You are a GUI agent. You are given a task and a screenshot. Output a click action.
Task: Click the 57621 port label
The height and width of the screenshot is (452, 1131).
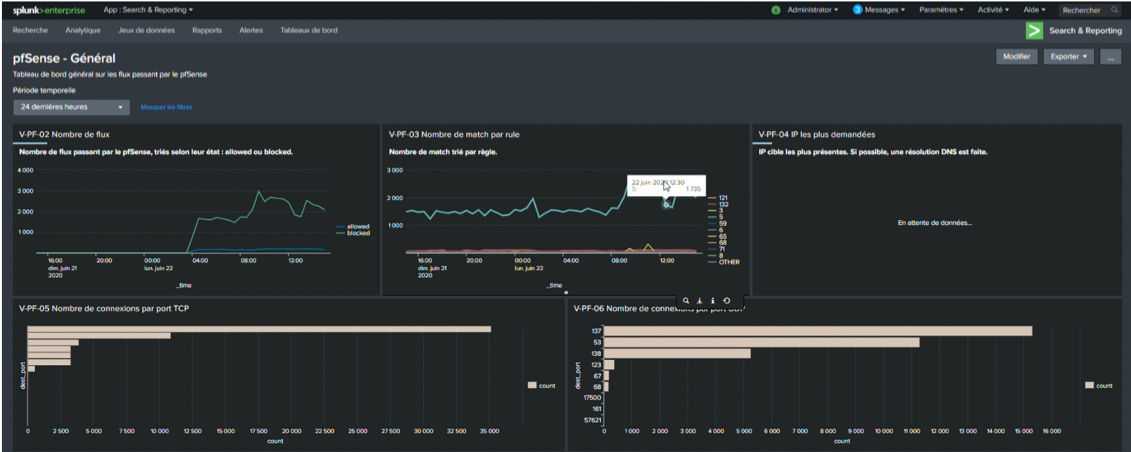click(591, 420)
